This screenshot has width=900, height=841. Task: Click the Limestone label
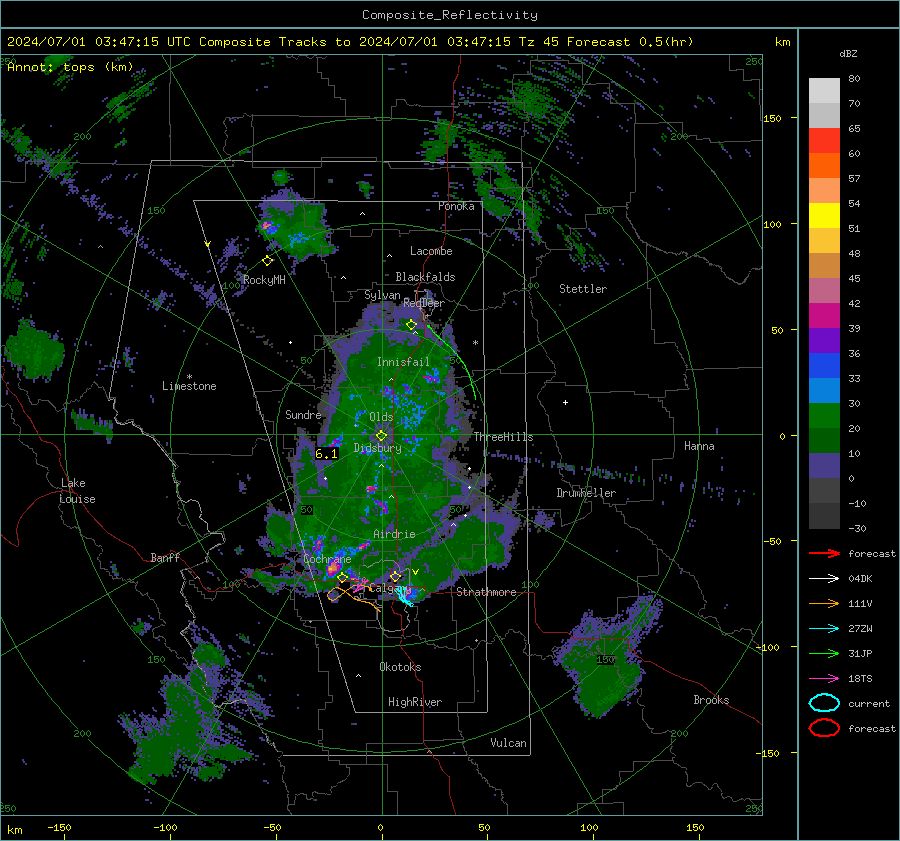click(x=189, y=386)
